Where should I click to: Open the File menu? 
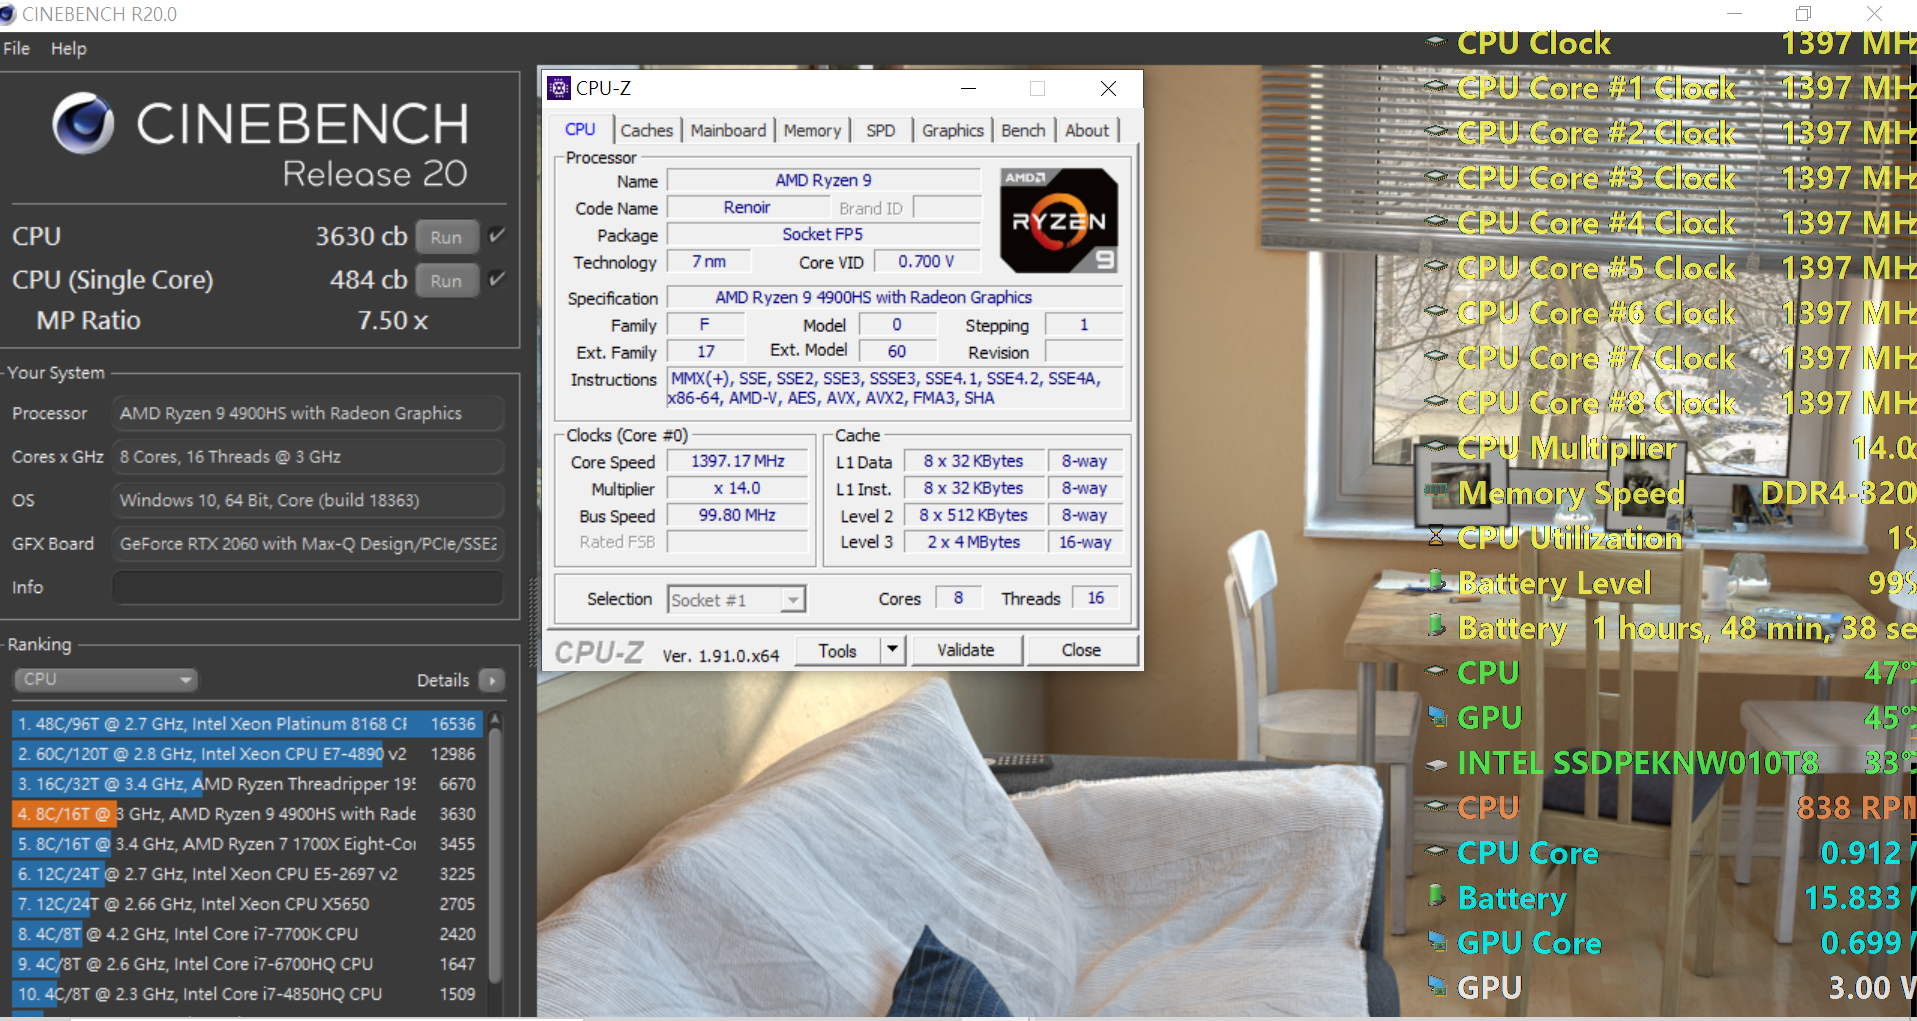(x=17, y=48)
